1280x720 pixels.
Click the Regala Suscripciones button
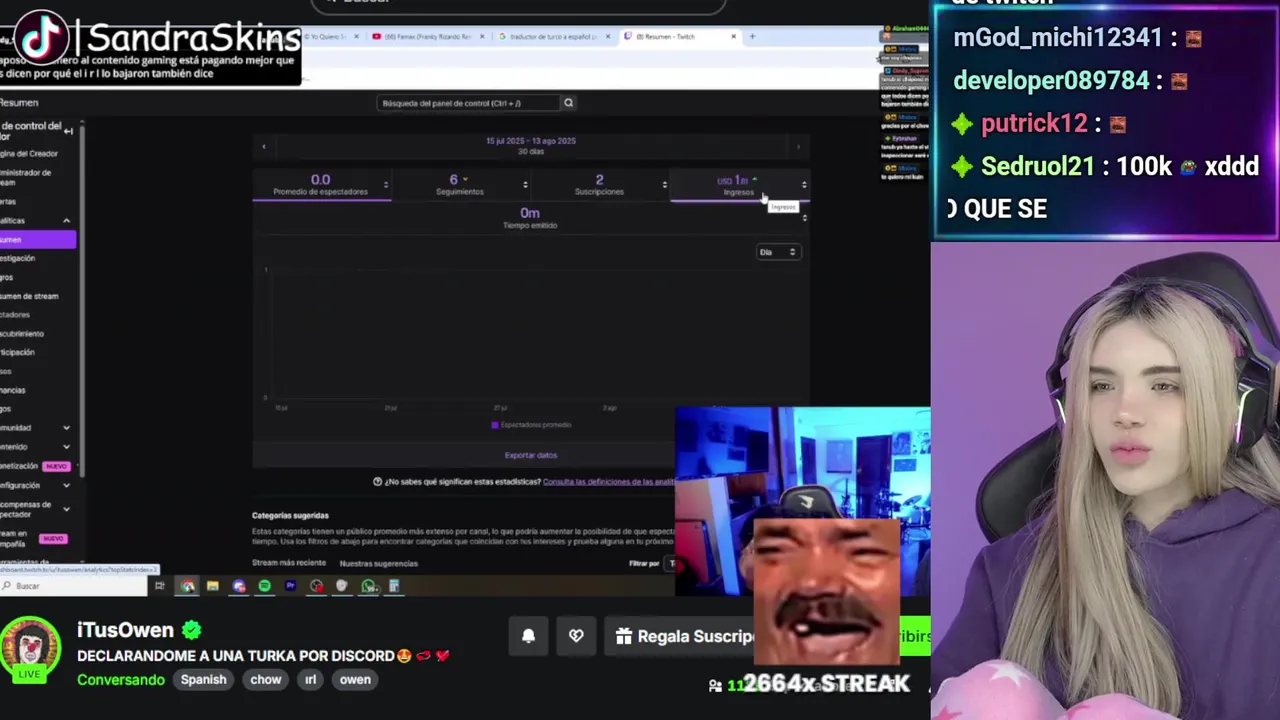coord(684,636)
